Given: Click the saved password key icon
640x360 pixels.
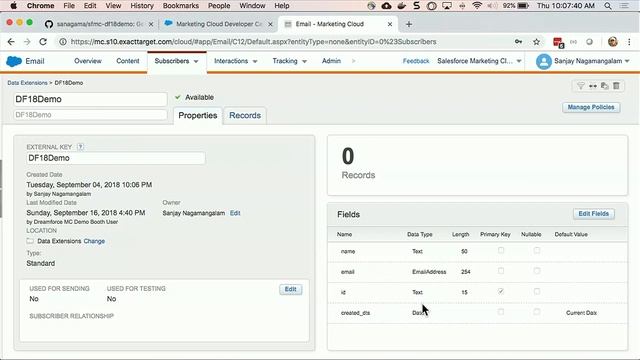Looking at the screenshot, I should pos(518,42).
